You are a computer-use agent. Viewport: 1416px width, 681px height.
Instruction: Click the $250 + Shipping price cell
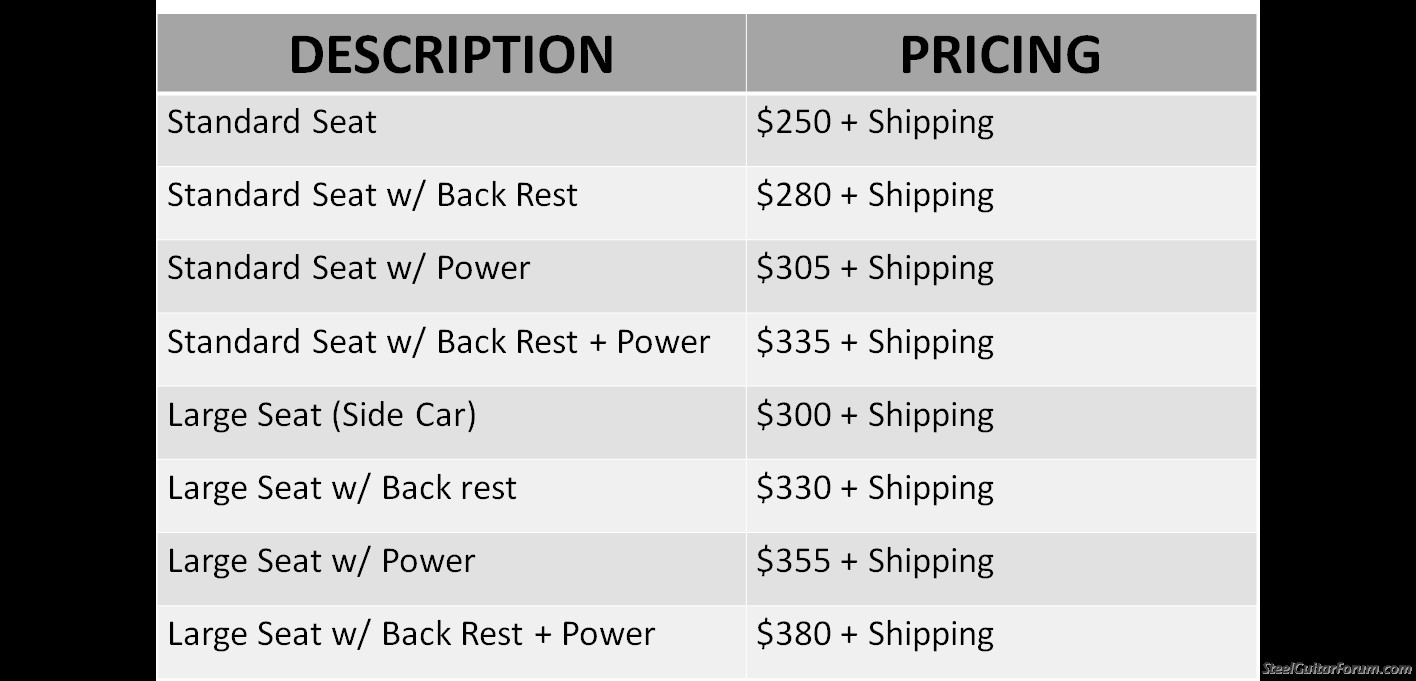[x=875, y=123]
